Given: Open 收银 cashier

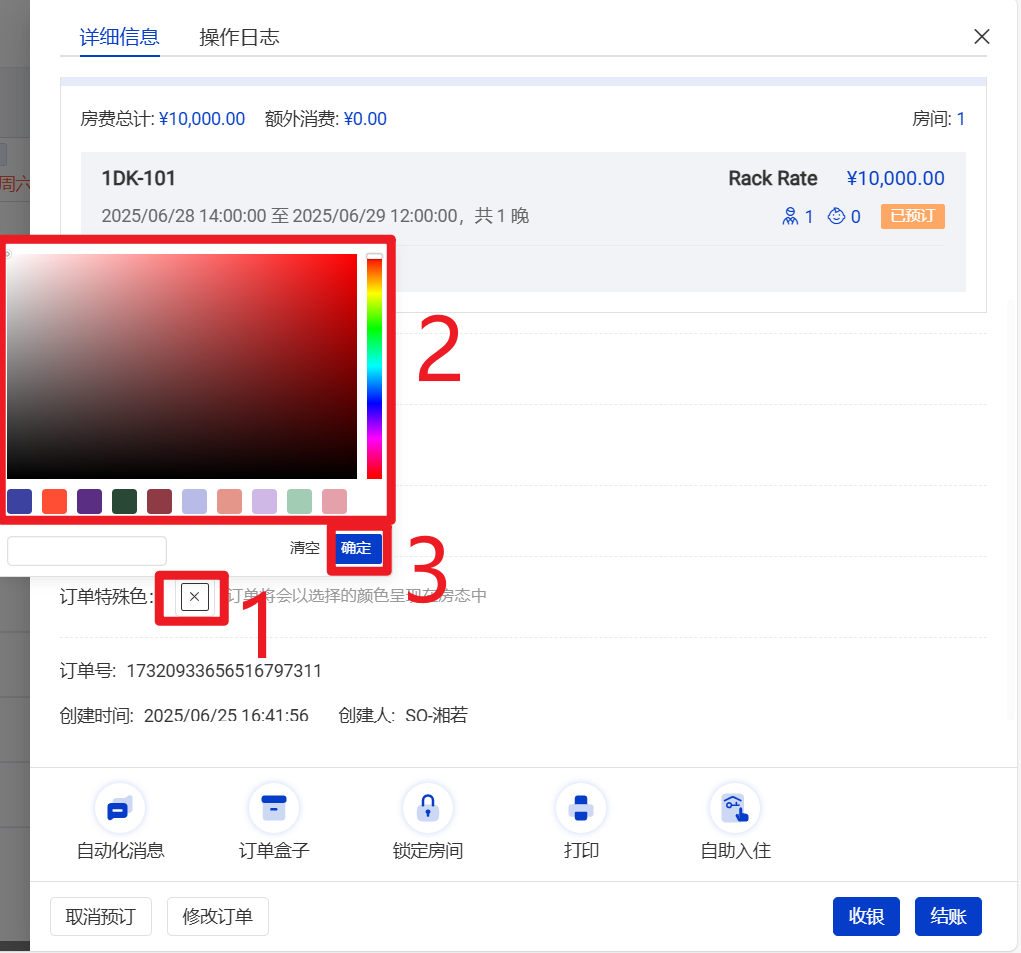Looking at the screenshot, I should point(866,916).
